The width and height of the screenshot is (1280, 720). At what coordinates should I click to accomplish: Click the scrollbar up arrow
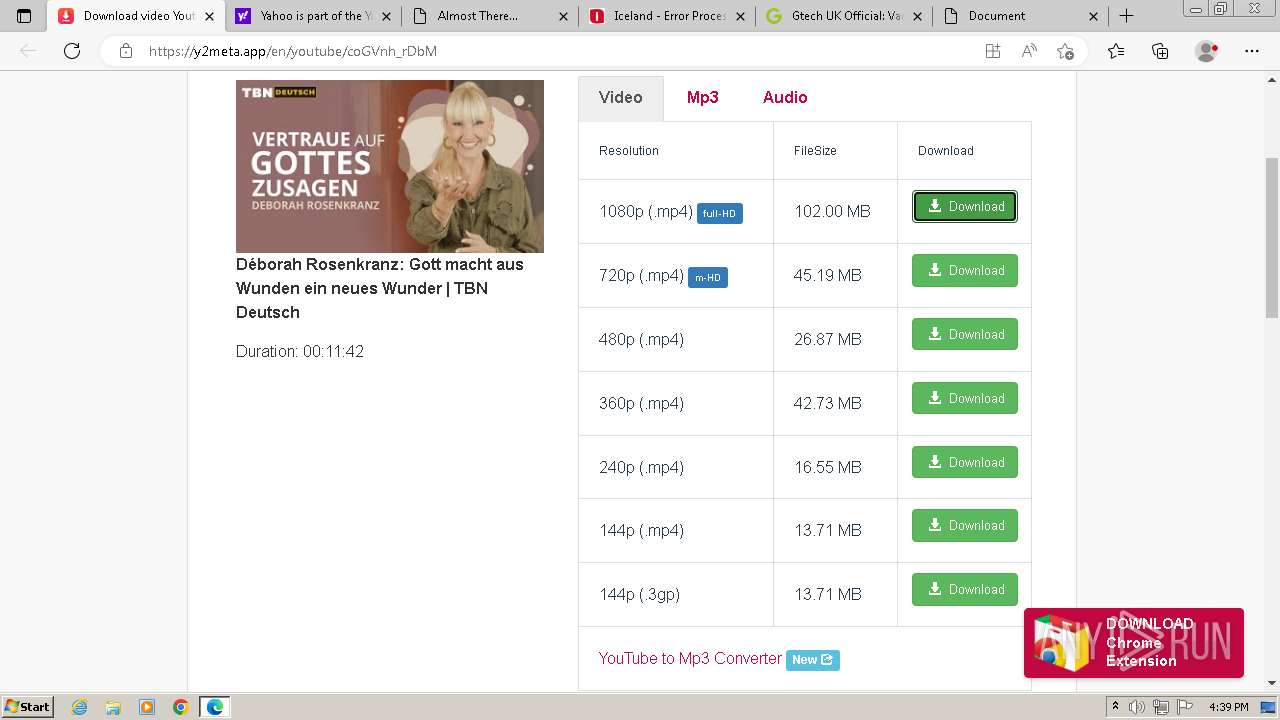pyautogui.click(x=1272, y=79)
